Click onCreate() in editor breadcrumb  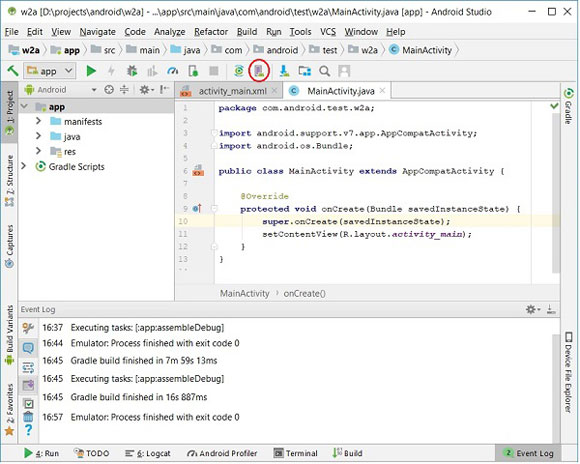click(x=304, y=294)
